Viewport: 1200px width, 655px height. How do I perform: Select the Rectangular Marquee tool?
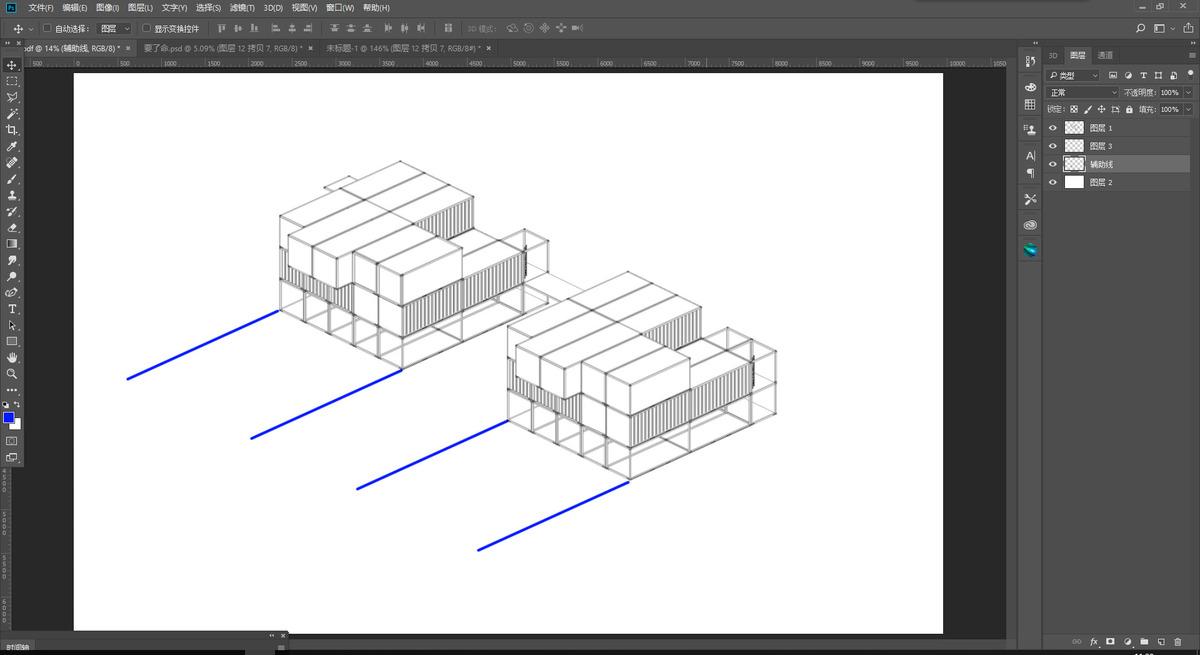12,81
